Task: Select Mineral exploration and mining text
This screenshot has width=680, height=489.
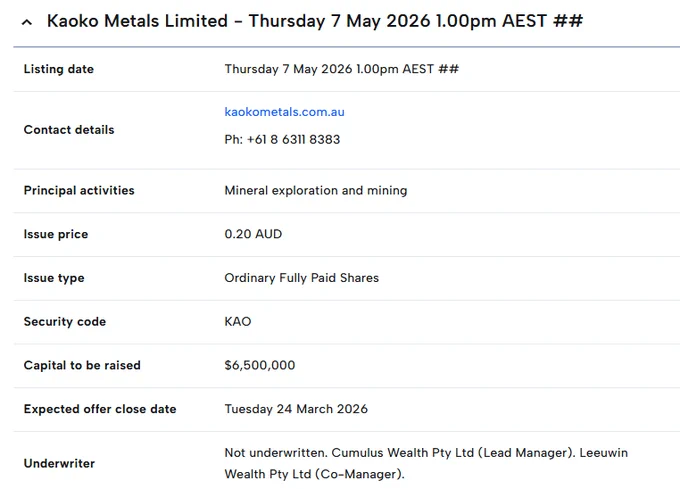Action: tap(316, 190)
